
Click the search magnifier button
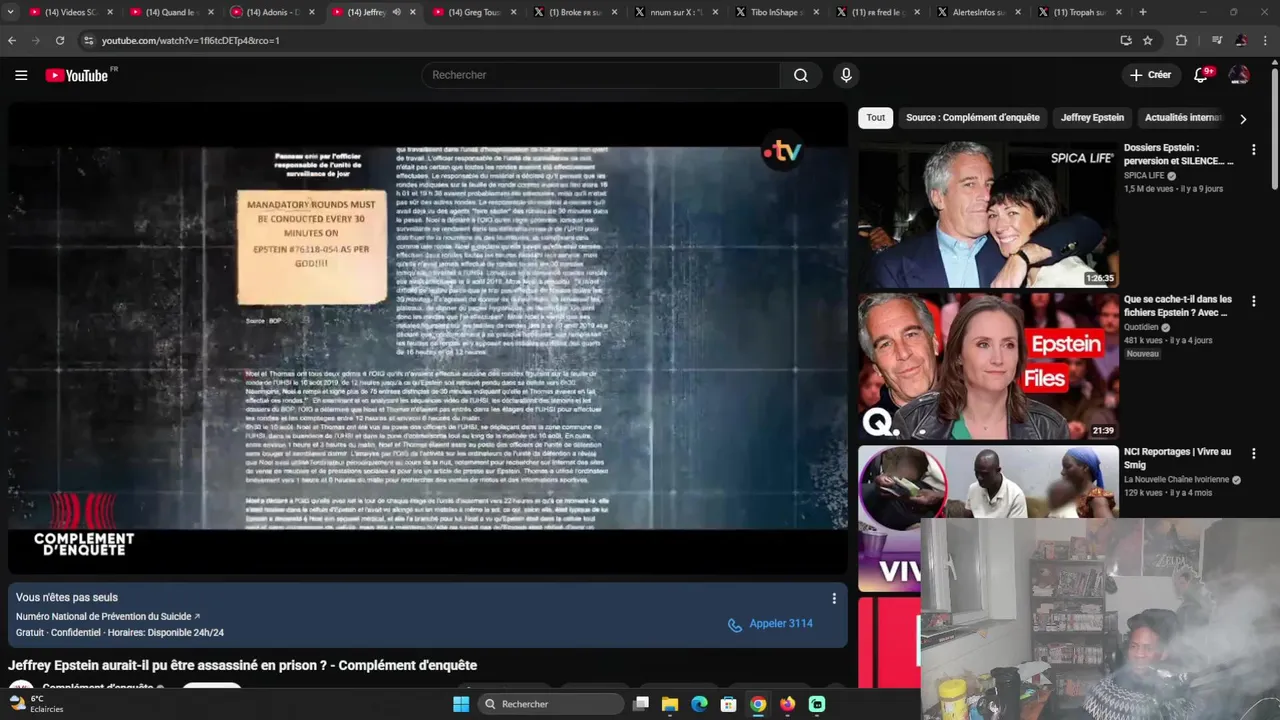pos(801,75)
